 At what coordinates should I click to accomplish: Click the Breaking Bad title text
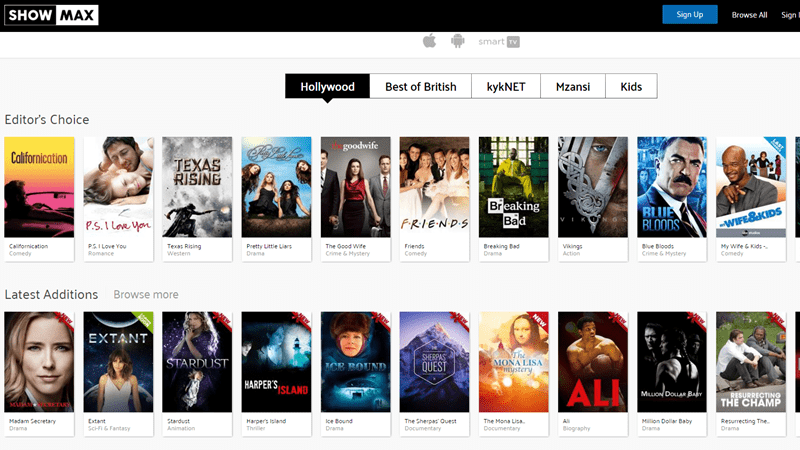[502, 246]
